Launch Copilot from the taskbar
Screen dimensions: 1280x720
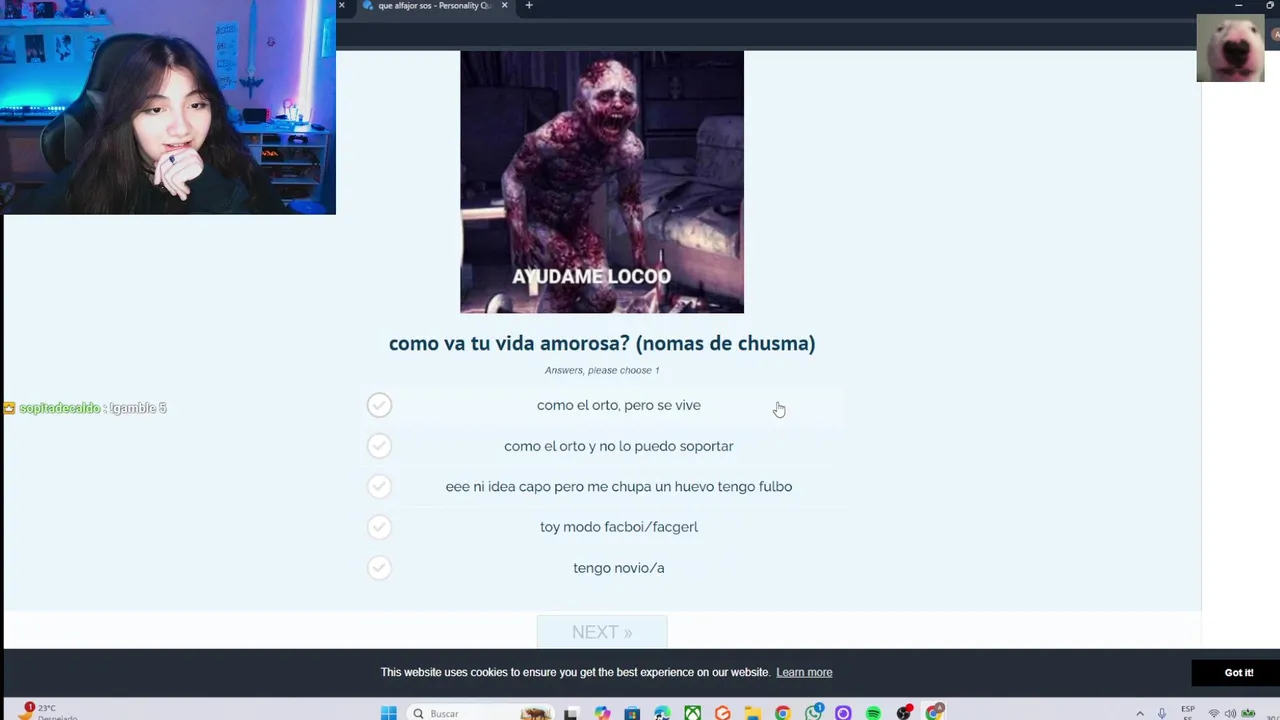click(x=602, y=713)
